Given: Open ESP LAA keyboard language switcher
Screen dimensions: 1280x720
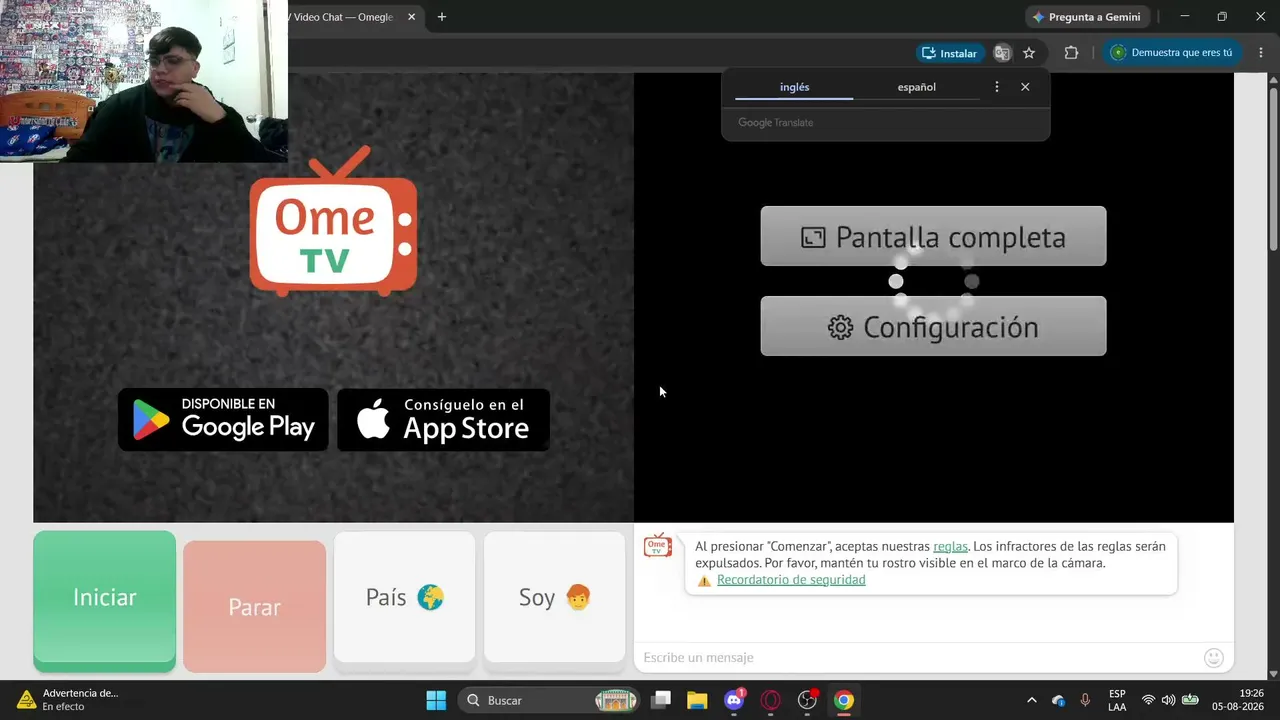Looking at the screenshot, I should (1117, 700).
